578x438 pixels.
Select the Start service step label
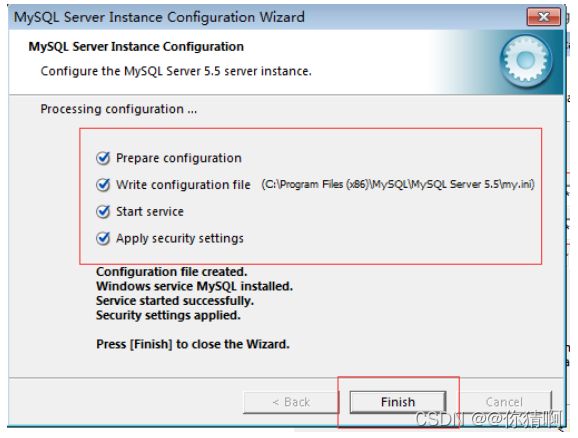(x=150, y=212)
